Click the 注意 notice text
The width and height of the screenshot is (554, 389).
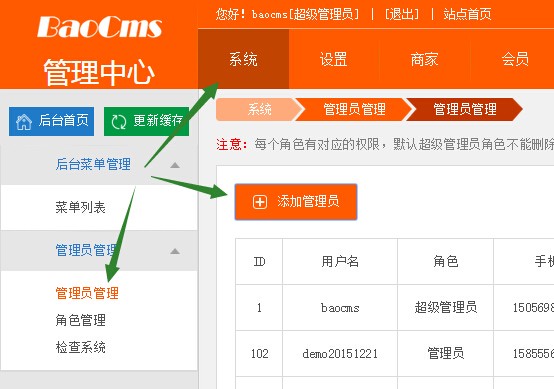tap(232, 145)
